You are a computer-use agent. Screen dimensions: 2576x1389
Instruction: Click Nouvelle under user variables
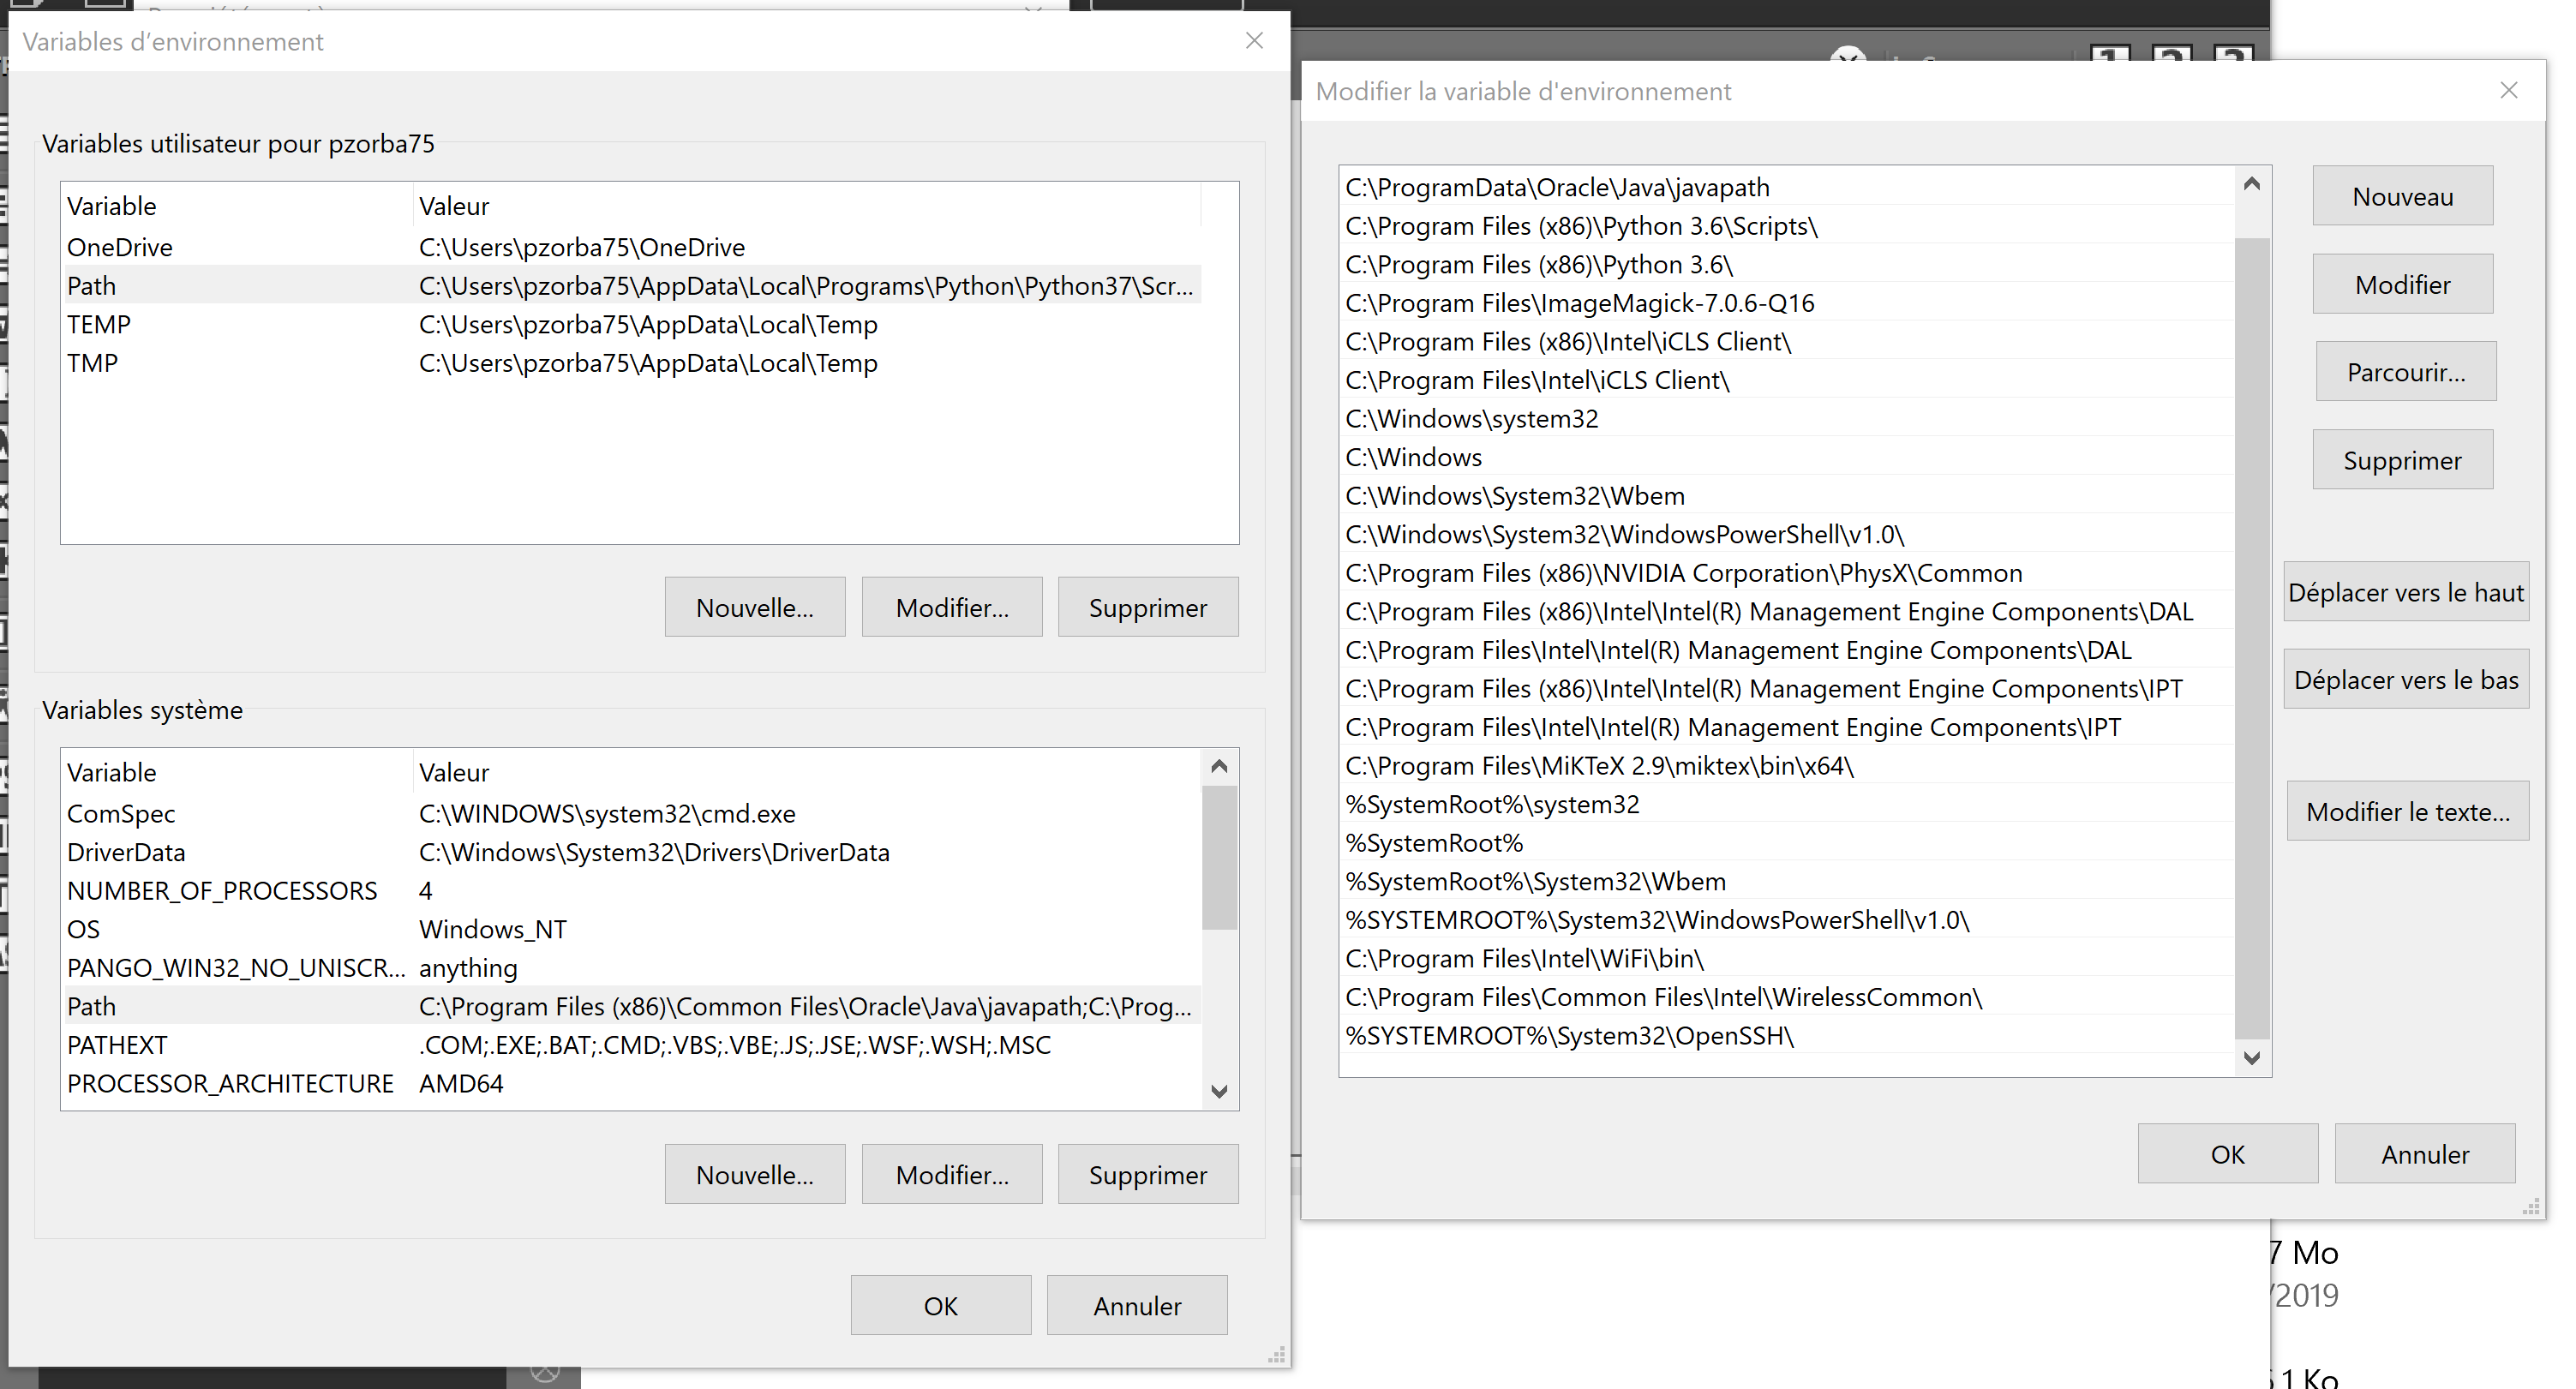click(x=755, y=606)
